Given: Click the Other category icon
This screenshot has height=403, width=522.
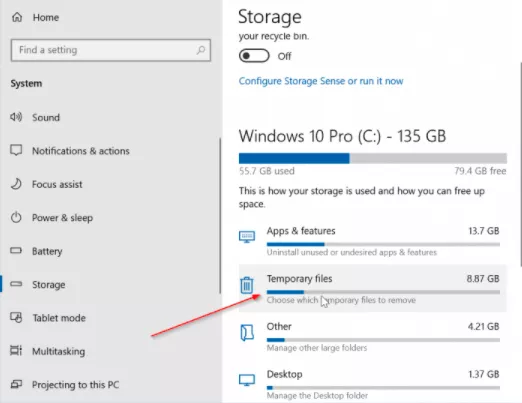Looking at the screenshot, I should (x=247, y=333).
